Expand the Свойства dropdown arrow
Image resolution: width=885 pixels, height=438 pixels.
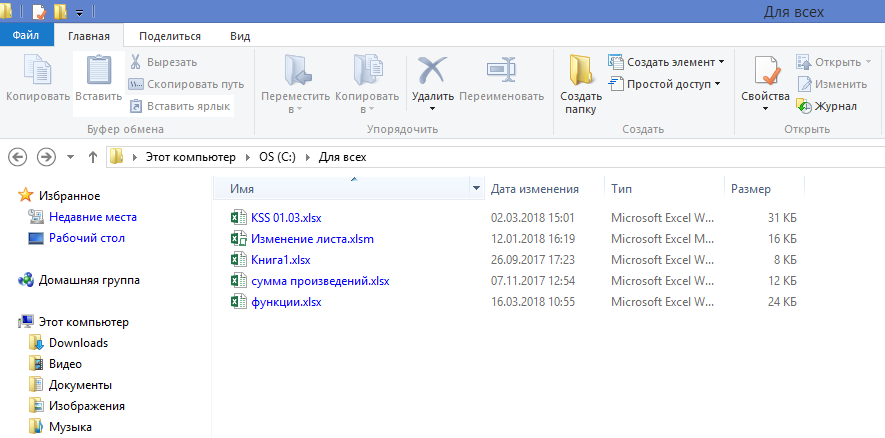[x=765, y=108]
